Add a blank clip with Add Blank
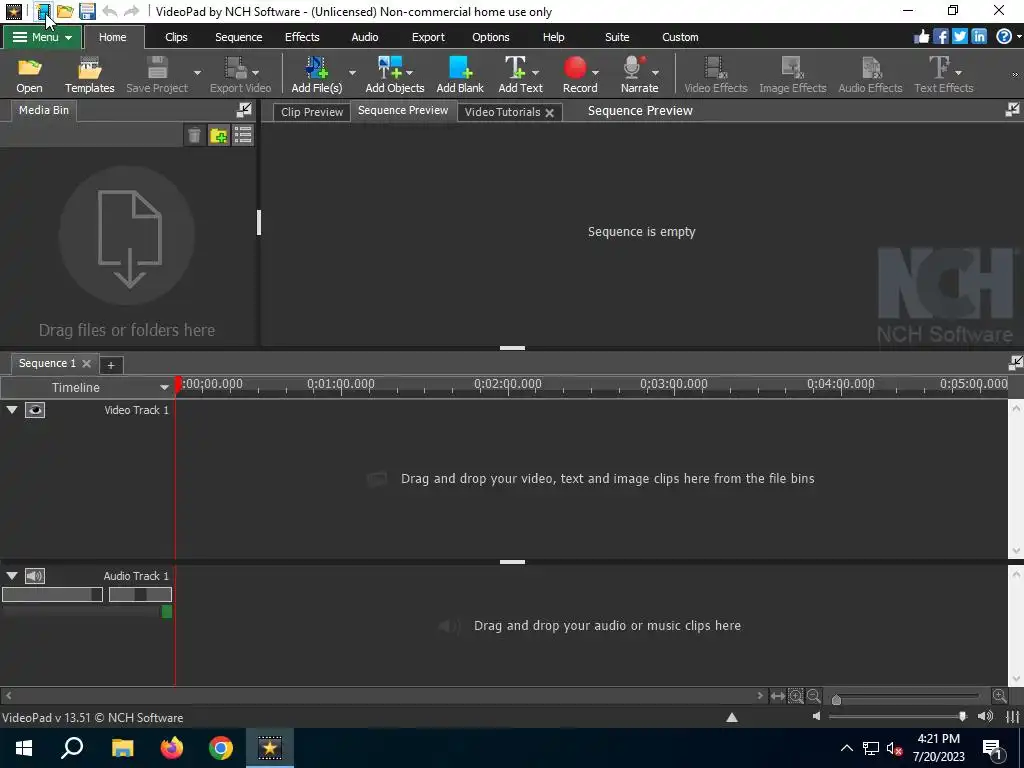Image resolution: width=1024 pixels, height=768 pixels. [460, 75]
